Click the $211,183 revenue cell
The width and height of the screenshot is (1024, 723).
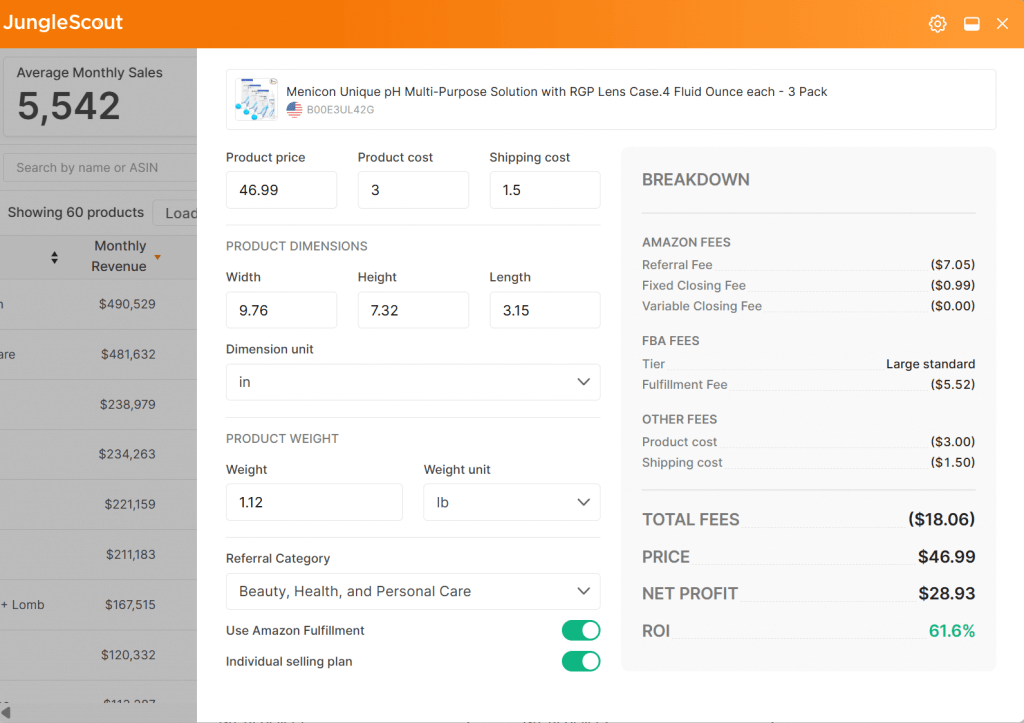131,554
